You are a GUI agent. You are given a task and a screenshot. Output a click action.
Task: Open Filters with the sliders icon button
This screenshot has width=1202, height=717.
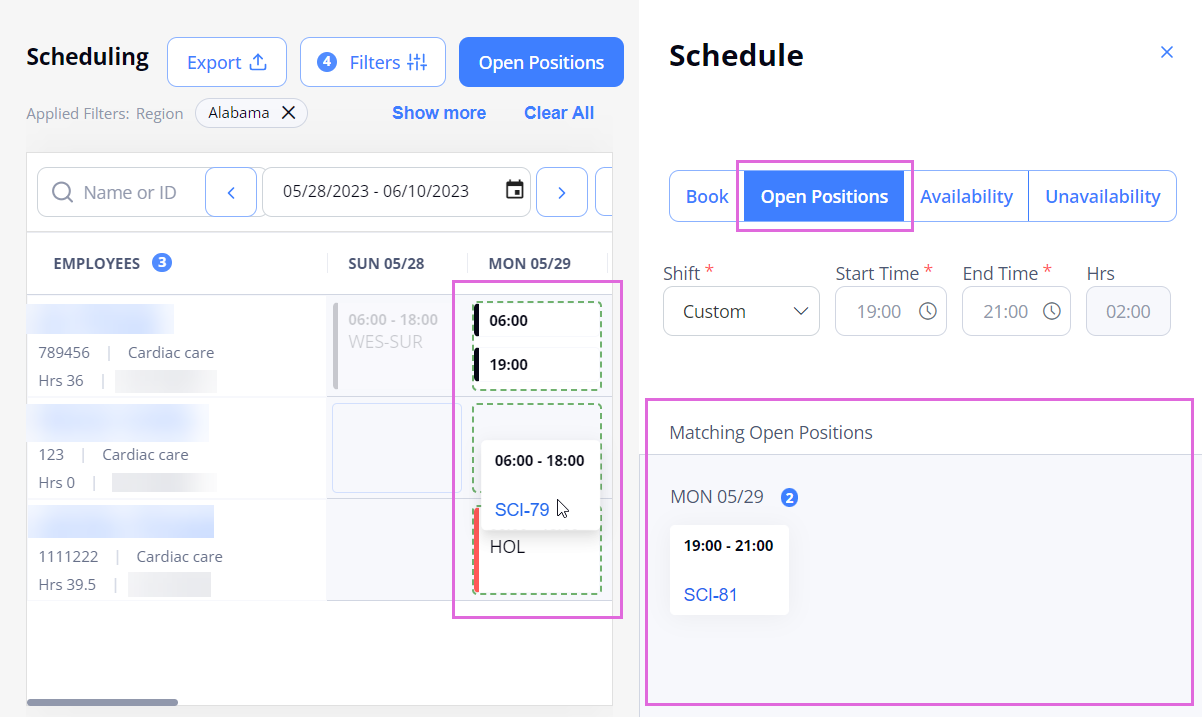pyautogui.click(x=374, y=62)
